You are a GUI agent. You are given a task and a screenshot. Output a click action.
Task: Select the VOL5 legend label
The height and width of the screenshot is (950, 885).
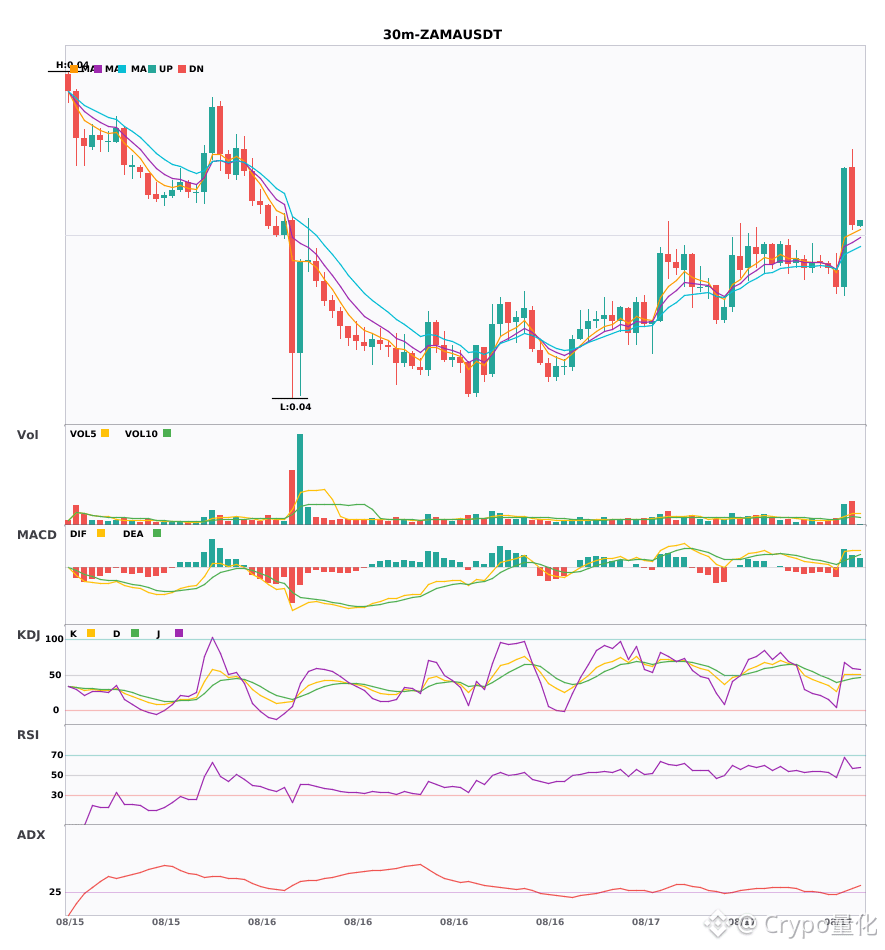(x=83, y=434)
